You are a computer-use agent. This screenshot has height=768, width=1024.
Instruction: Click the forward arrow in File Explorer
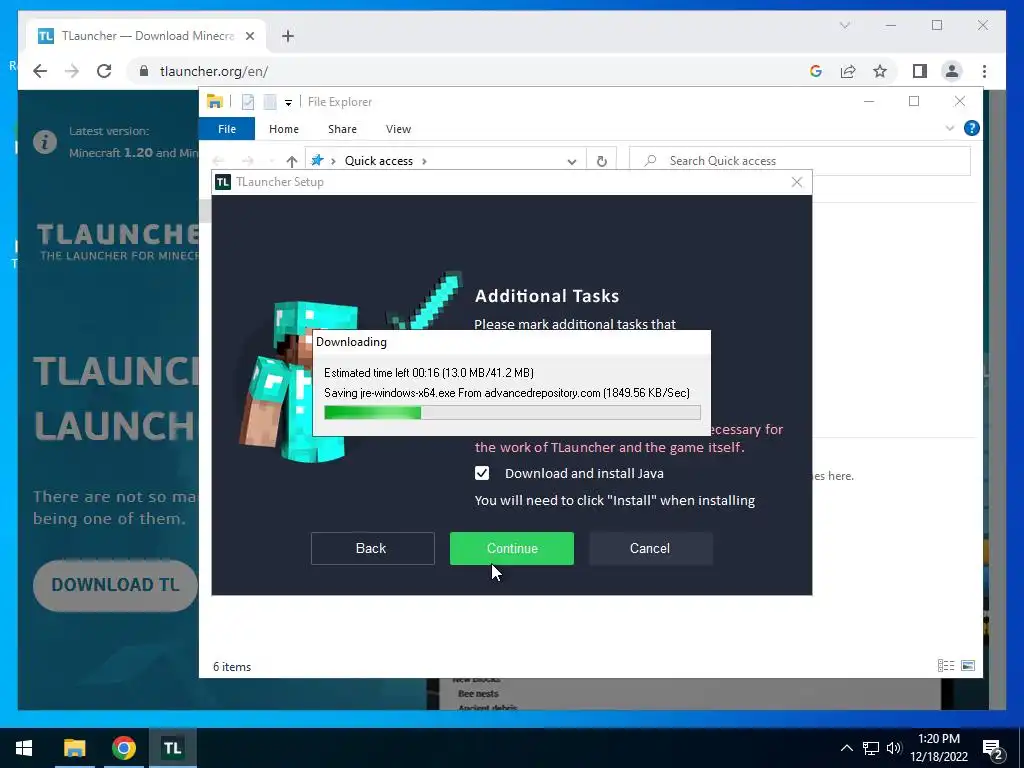click(x=248, y=161)
